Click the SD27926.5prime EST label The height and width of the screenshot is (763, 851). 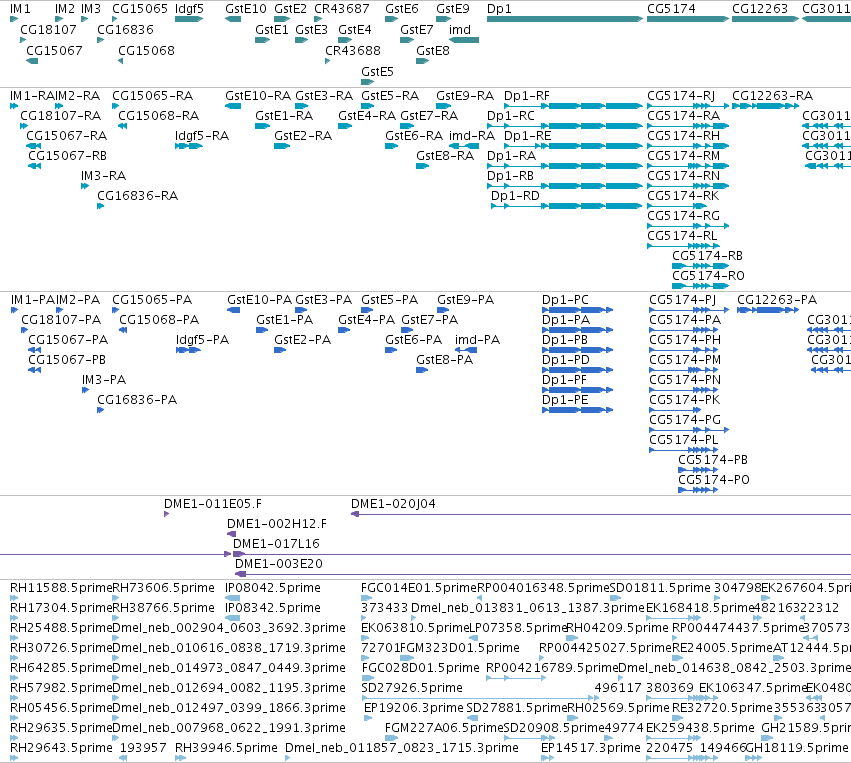coord(412,688)
